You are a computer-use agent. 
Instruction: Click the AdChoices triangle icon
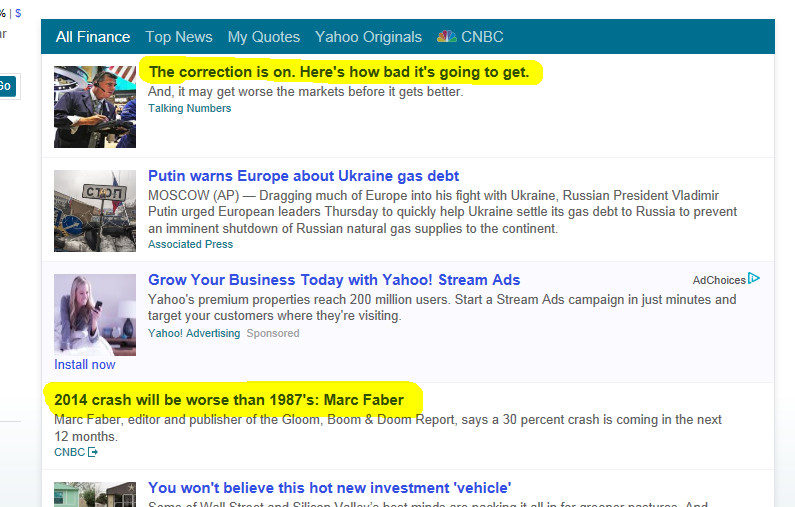point(755,279)
